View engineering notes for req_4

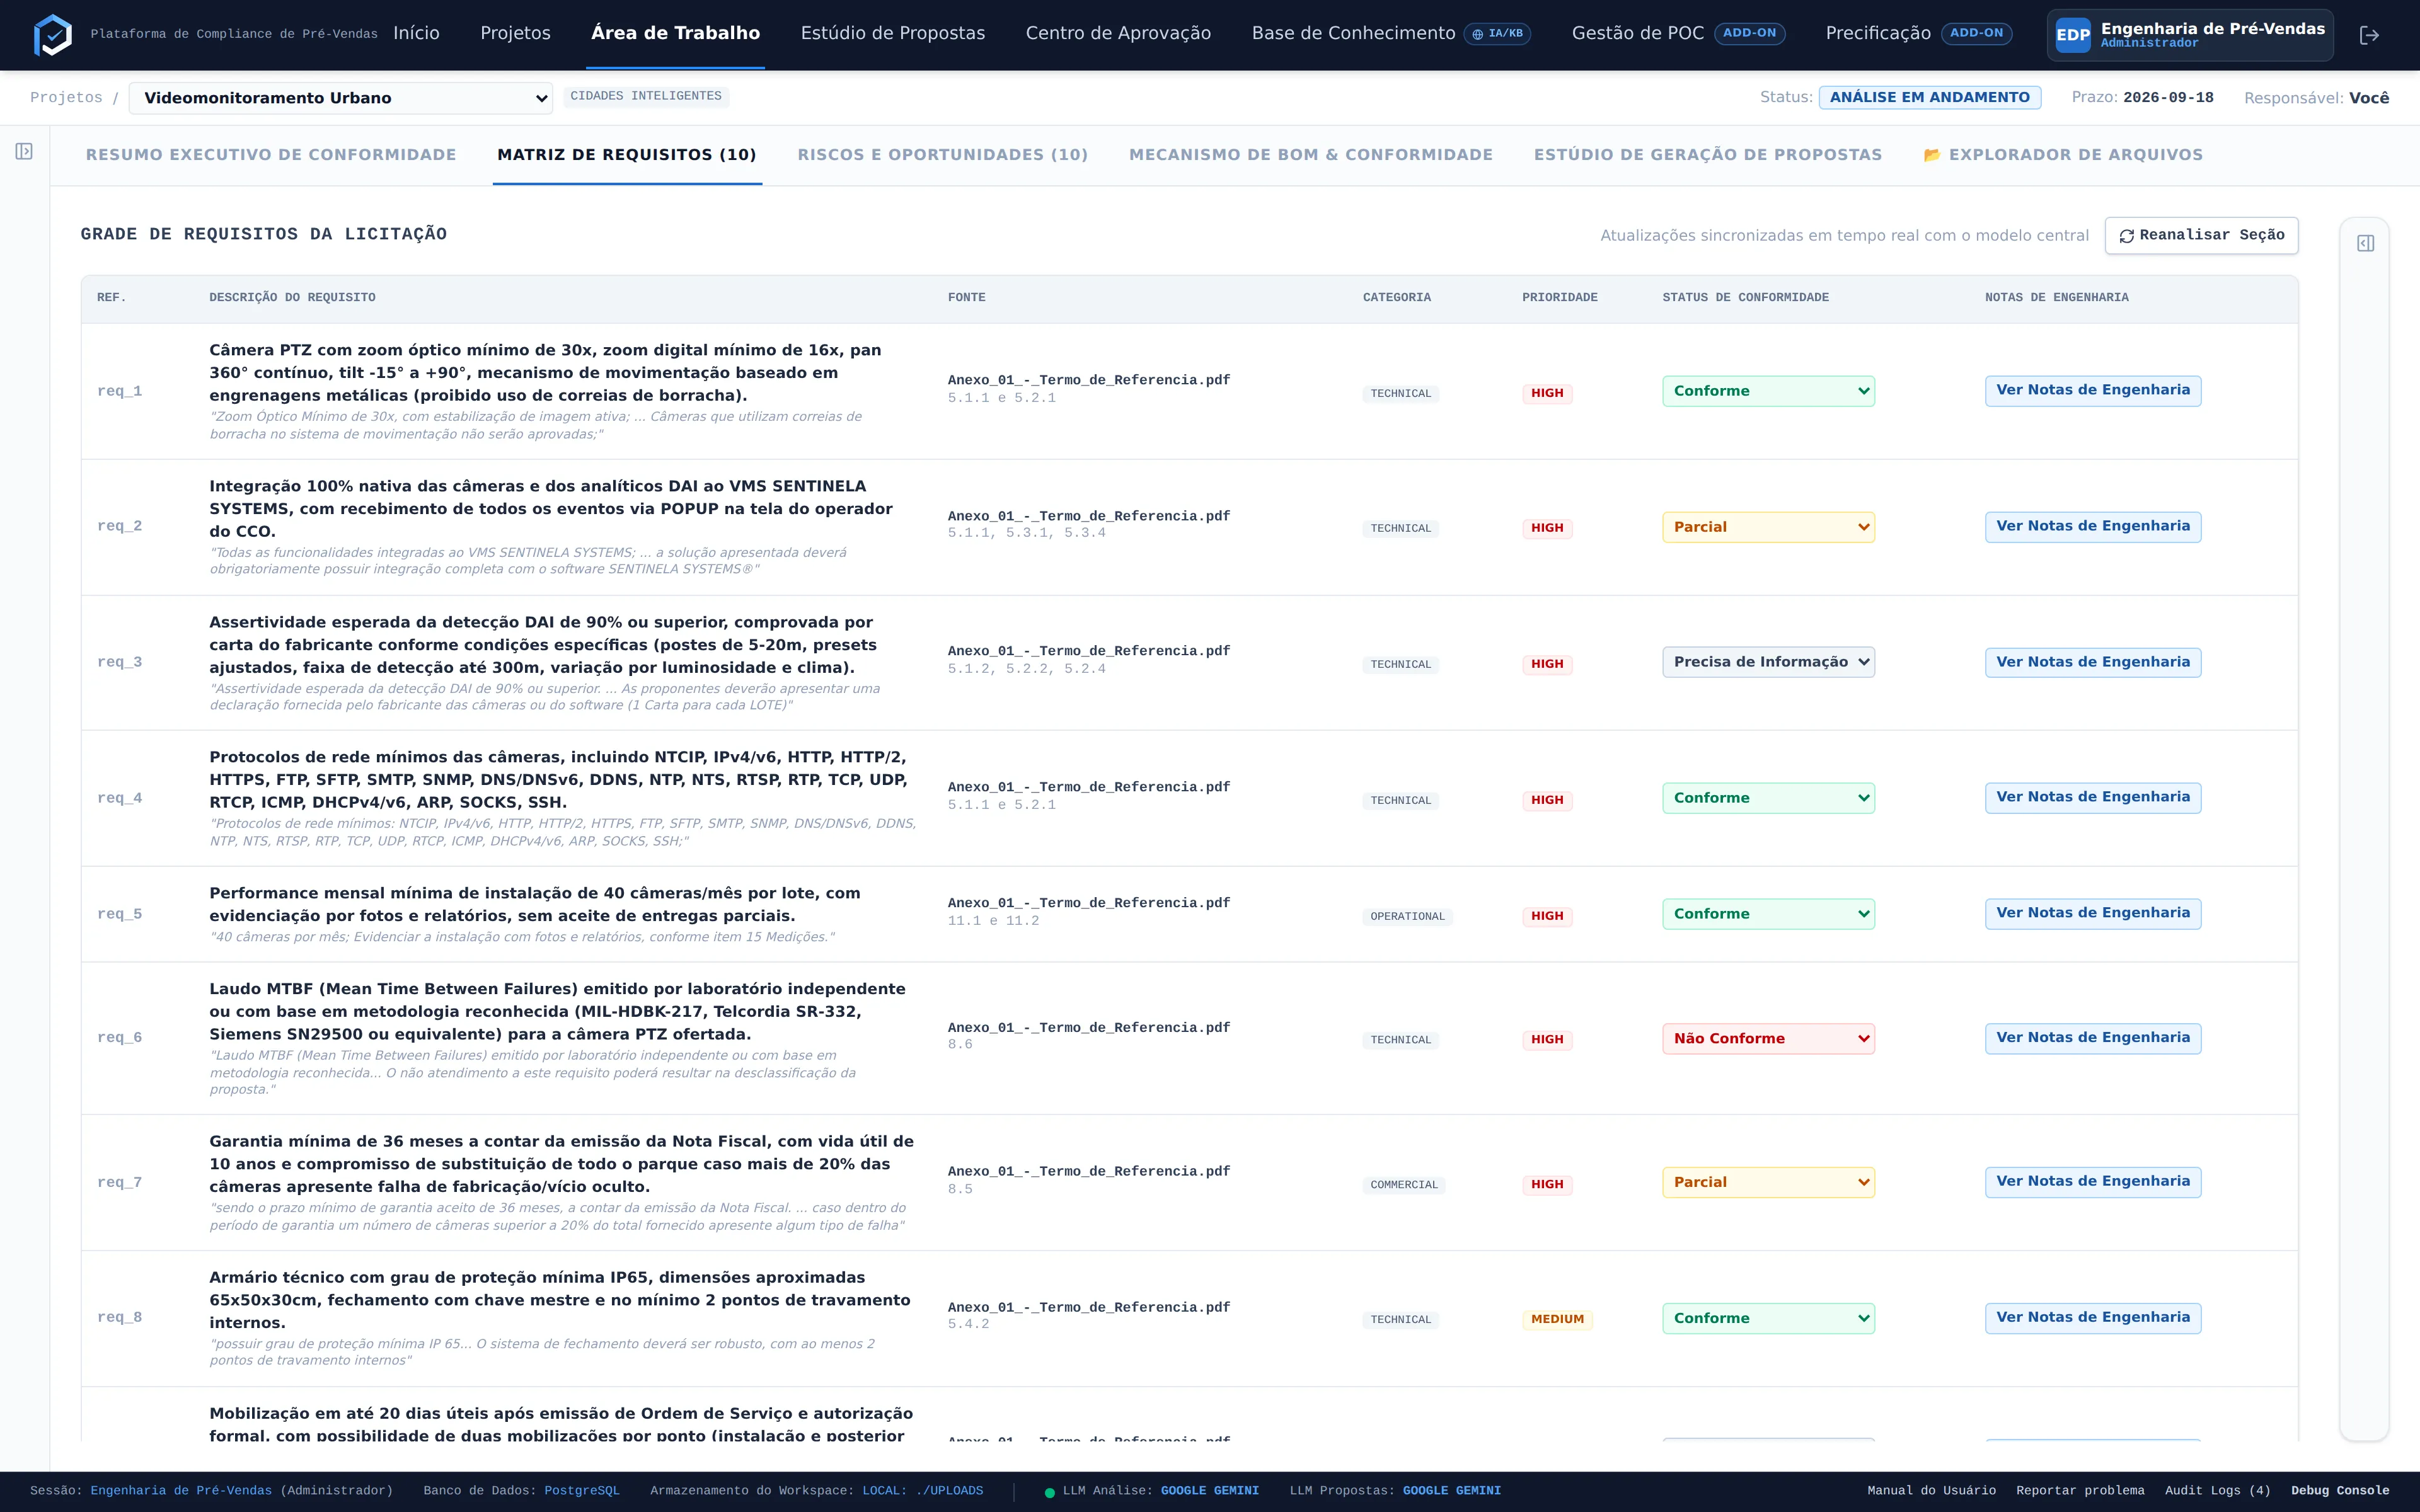2093,797
